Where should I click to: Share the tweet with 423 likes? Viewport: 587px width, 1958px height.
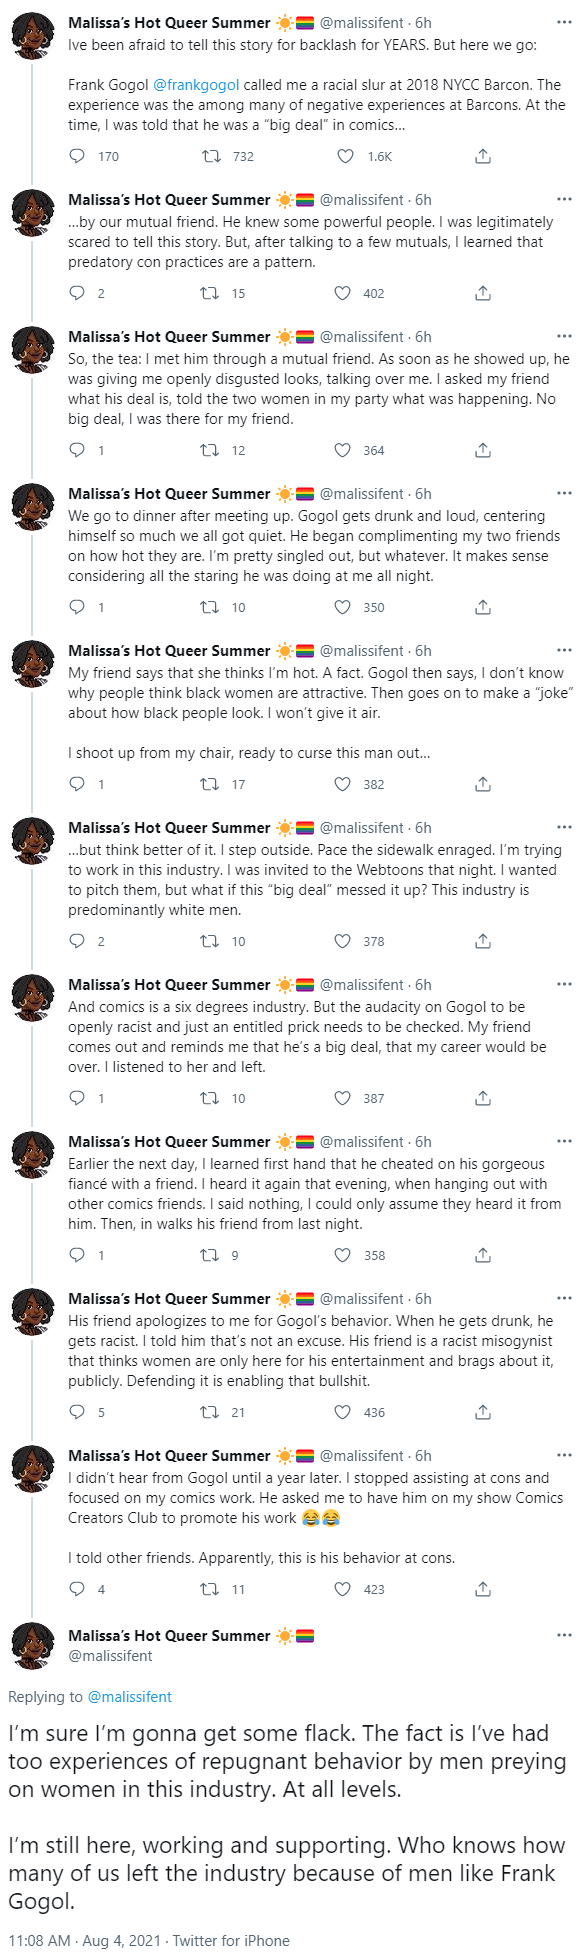483,1589
